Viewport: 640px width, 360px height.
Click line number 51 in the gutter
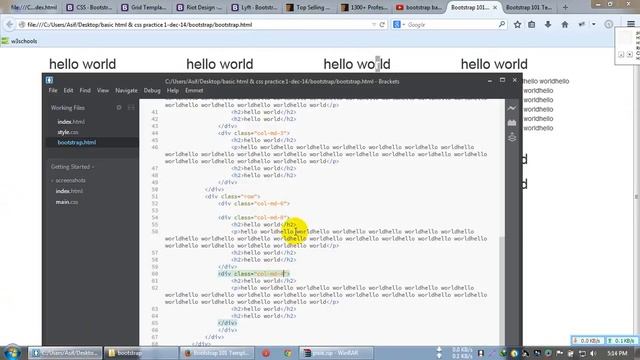(x=155, y=196)
